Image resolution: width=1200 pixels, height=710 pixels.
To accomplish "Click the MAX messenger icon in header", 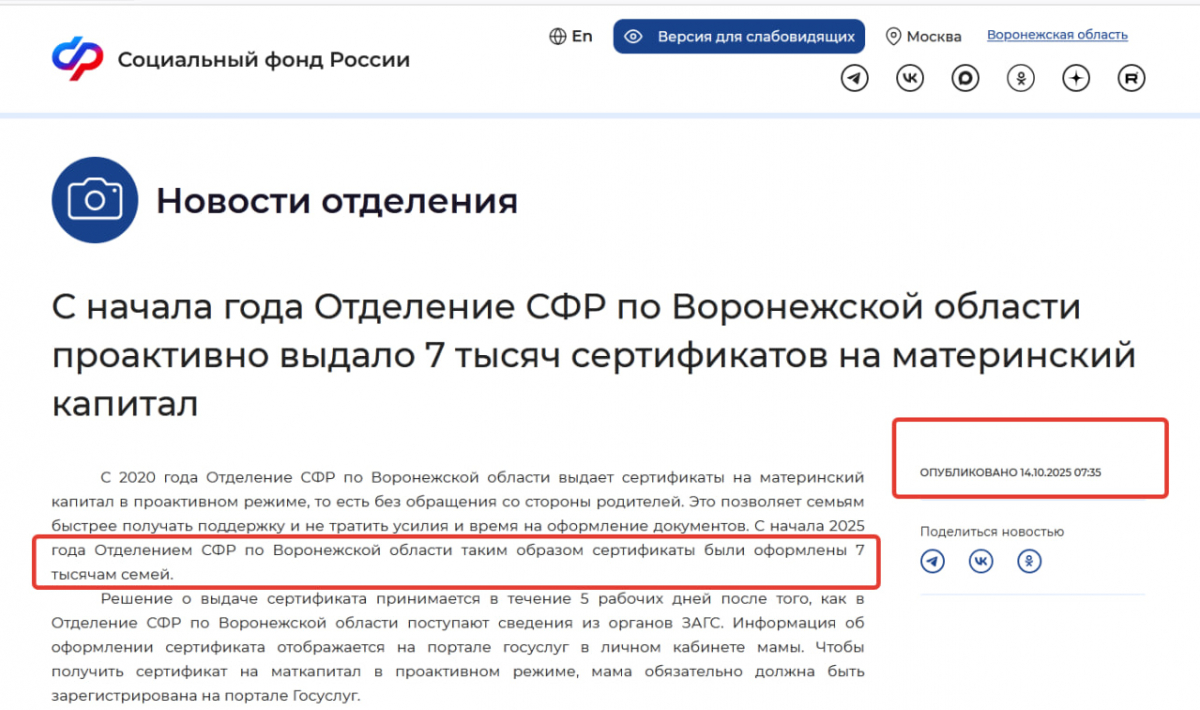I will pyautogui.click(x=965, y=79).
